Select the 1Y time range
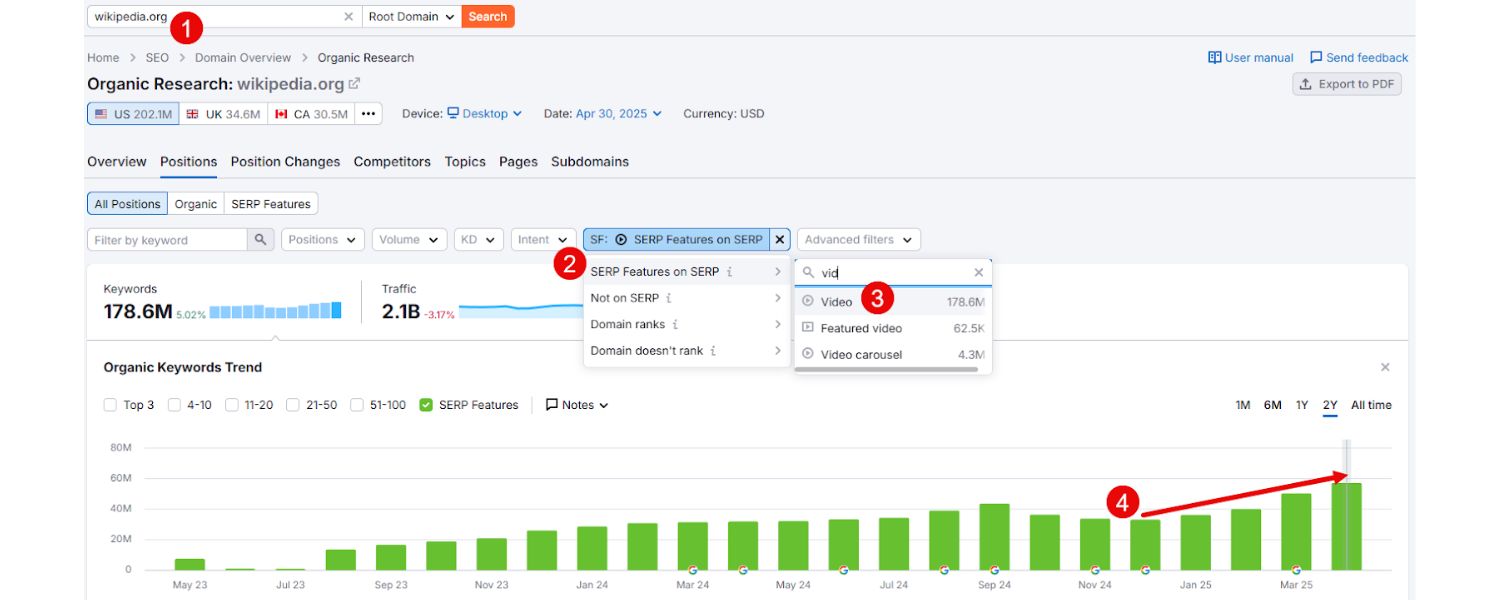The image size is (1500, 600). (x=1302, y=405)
